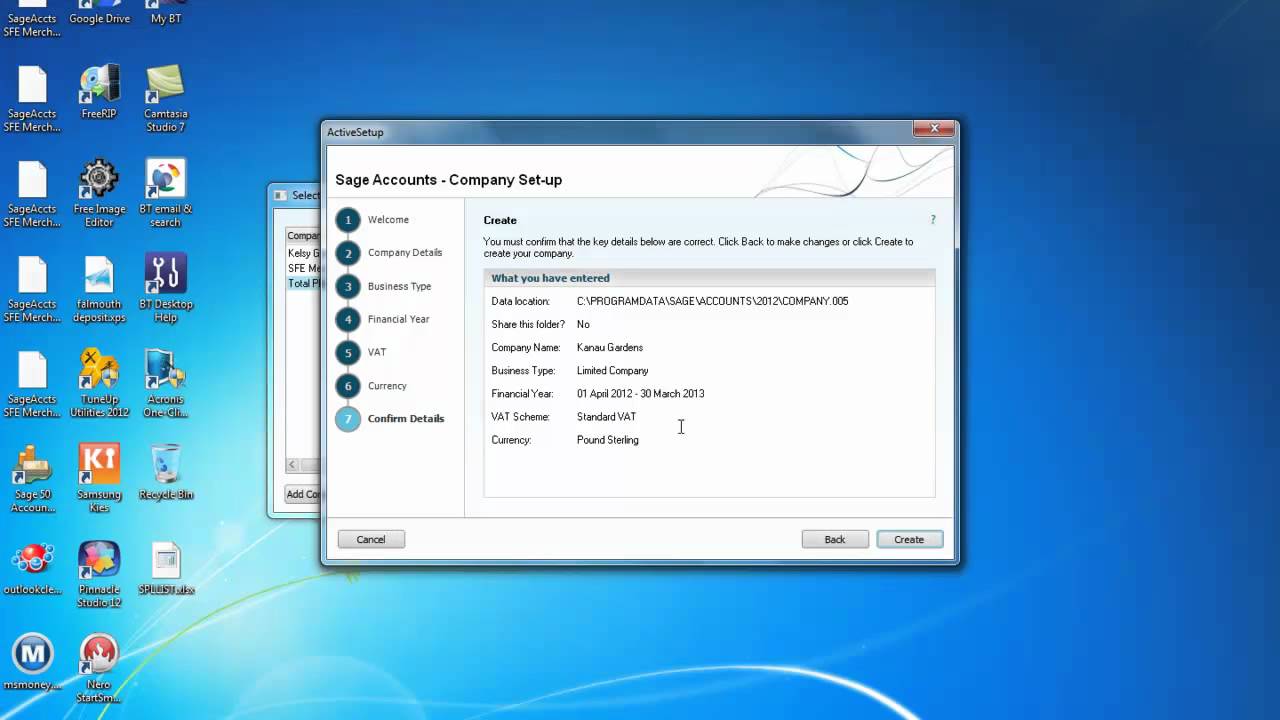The height and width of the screenshot is (720, 1280).
Task: Open outlookcle... desktop icon
Action: (32, 567)
